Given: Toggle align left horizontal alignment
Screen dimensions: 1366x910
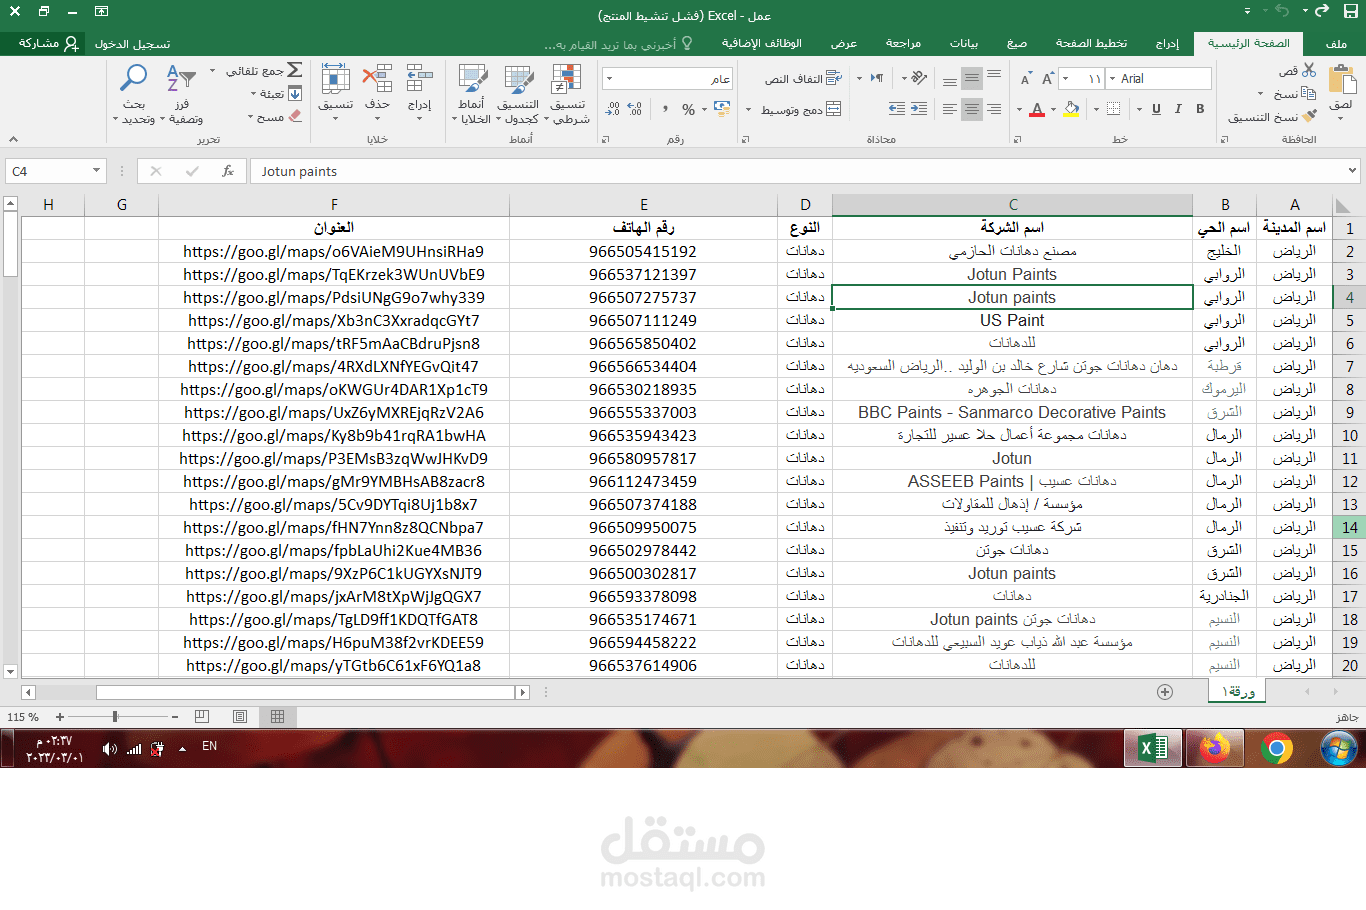Looking at the screenshot, I should coord(949,109).
